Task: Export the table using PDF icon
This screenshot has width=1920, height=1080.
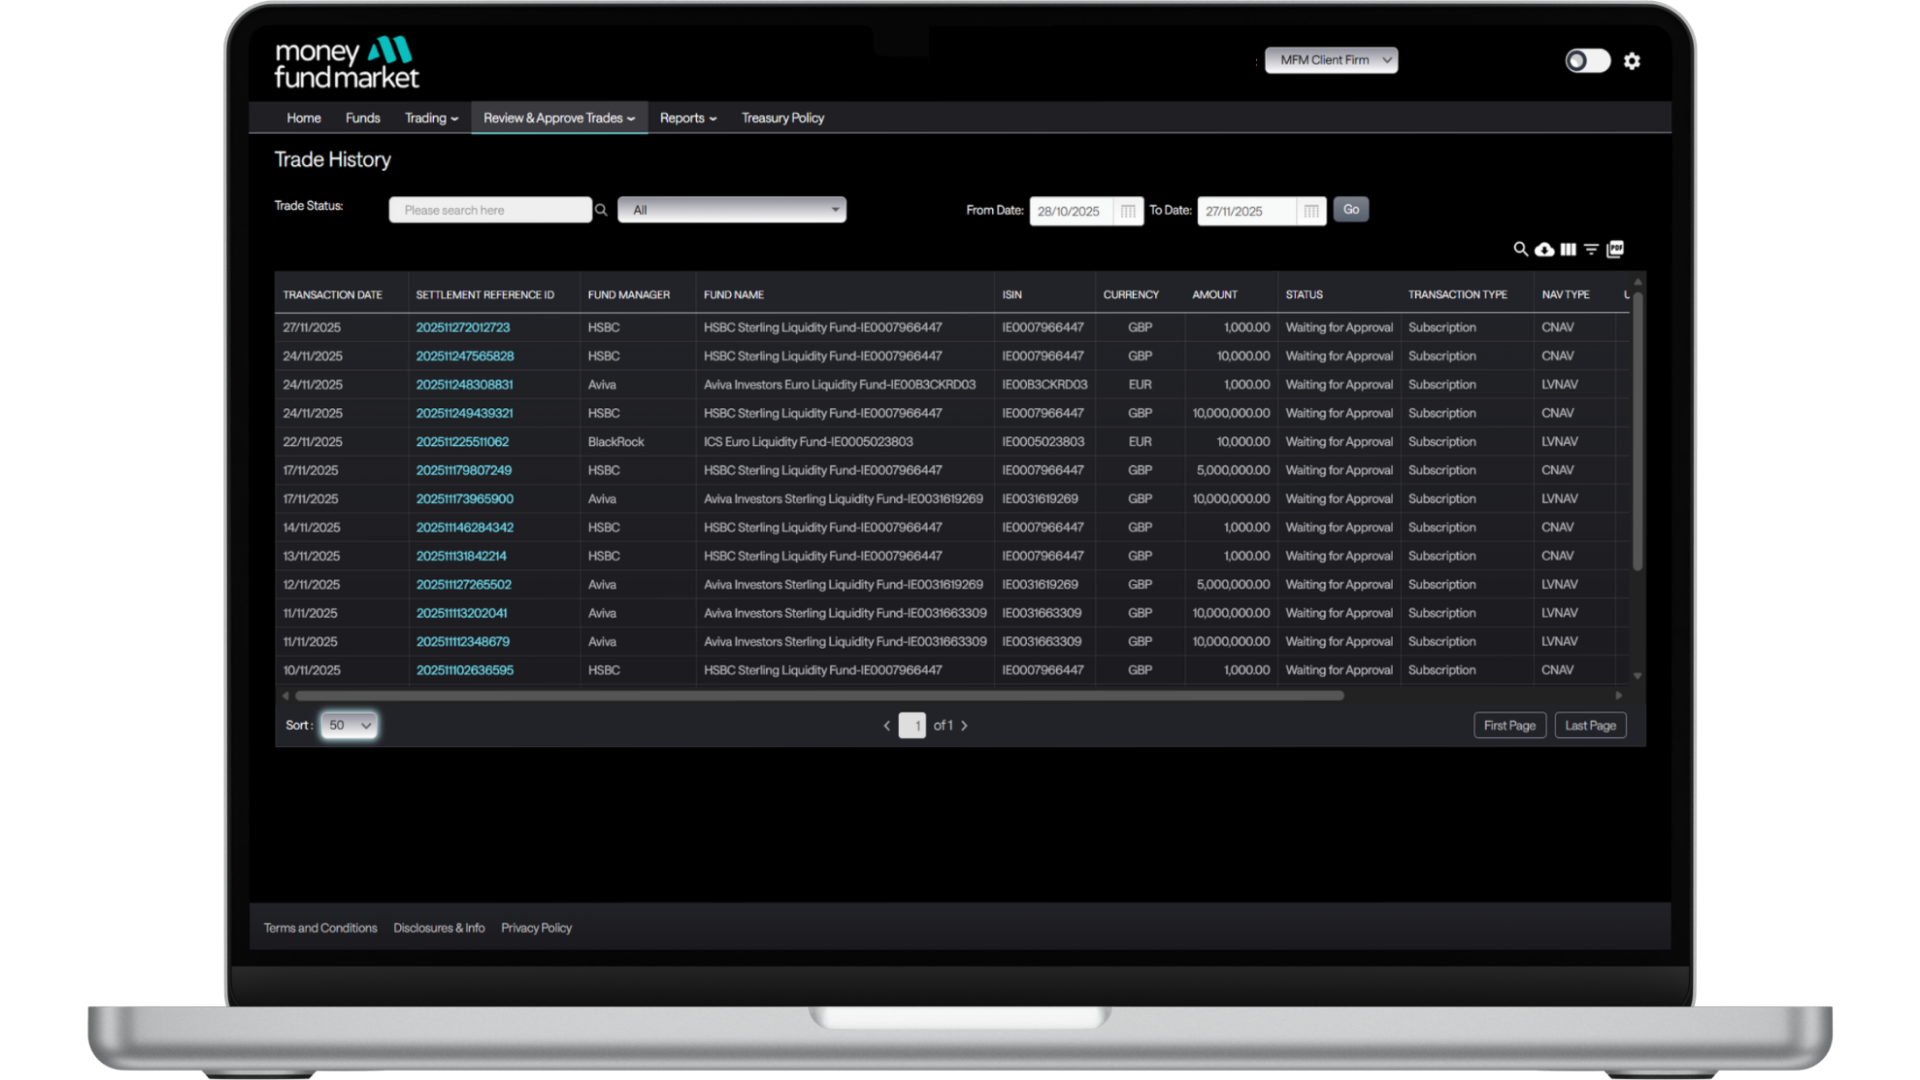Action: (1615, 249)
